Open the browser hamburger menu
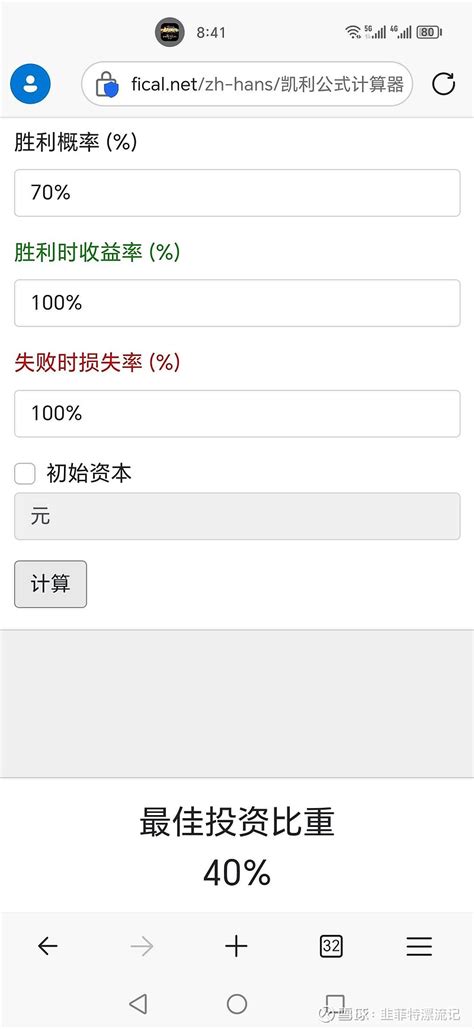The height and width of the screenshot is (1029, 474). coord(419,946)
